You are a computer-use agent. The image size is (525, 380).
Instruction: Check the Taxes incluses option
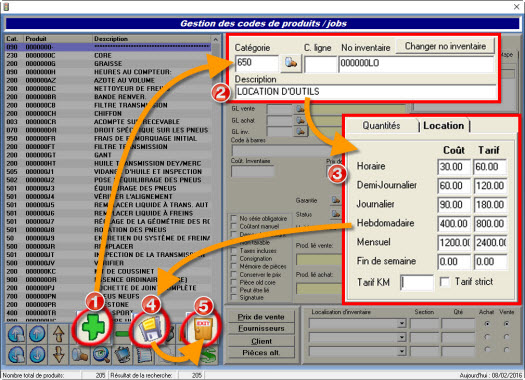point(234,250)
